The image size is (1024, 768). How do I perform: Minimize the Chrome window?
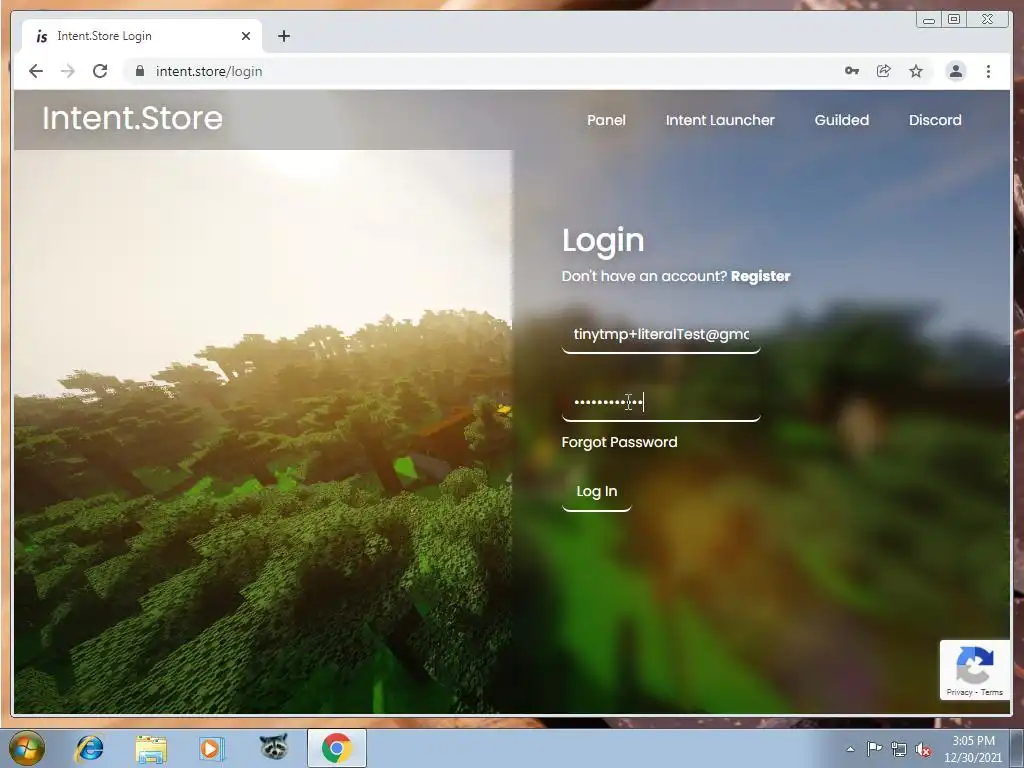[929, 20]
